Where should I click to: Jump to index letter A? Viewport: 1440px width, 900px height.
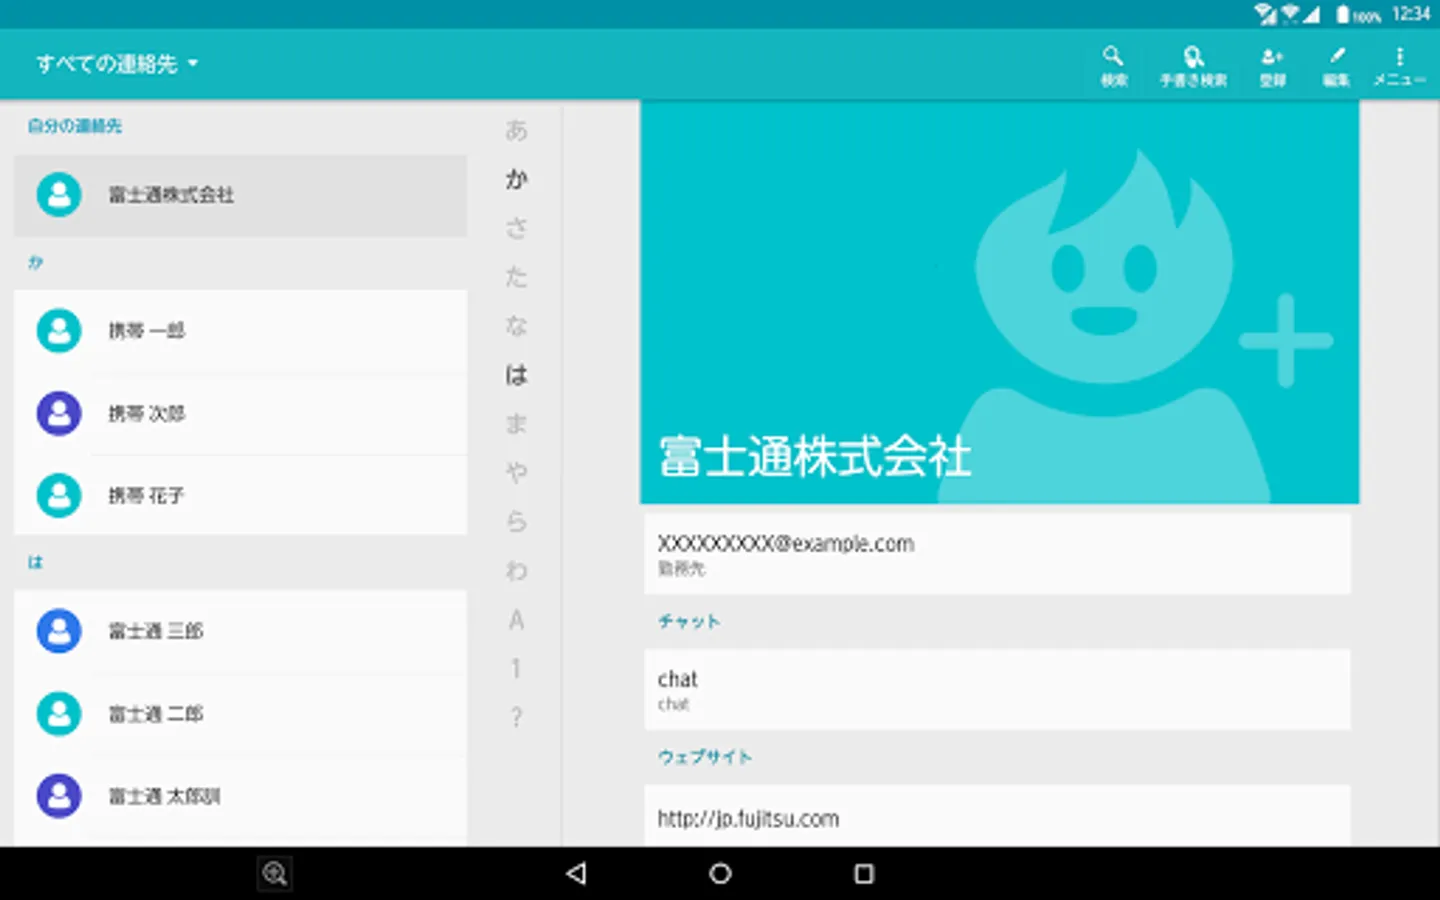[x=516, y=620]
